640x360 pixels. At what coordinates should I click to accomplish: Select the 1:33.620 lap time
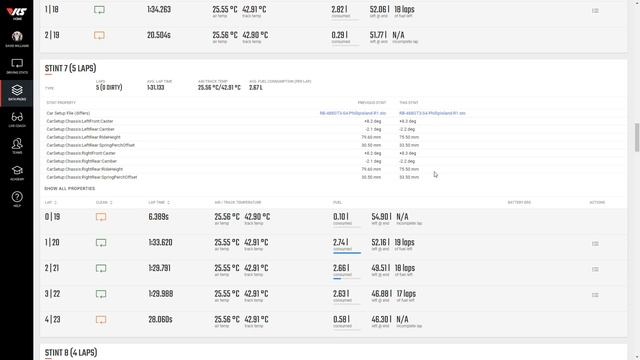(x=160, y=242)
